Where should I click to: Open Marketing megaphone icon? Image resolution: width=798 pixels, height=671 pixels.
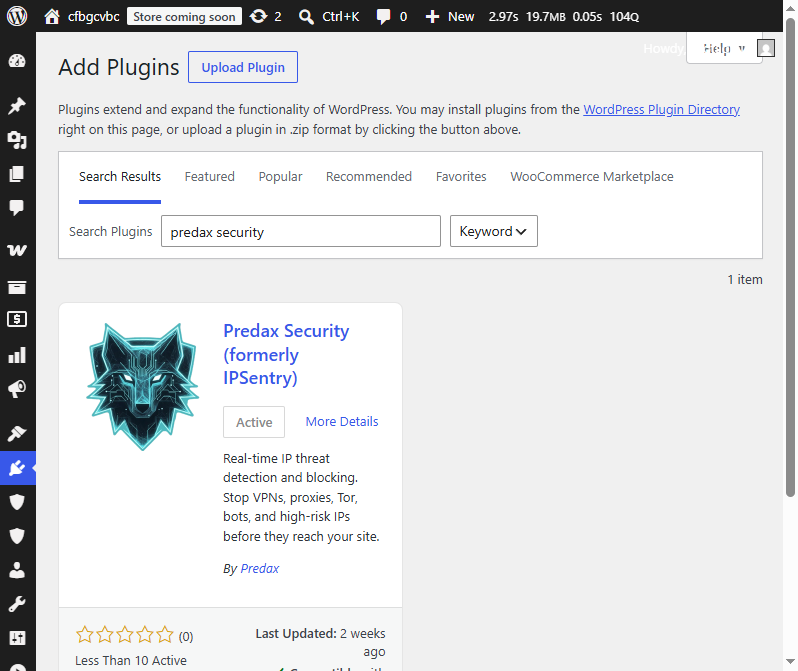pos(17,389)
